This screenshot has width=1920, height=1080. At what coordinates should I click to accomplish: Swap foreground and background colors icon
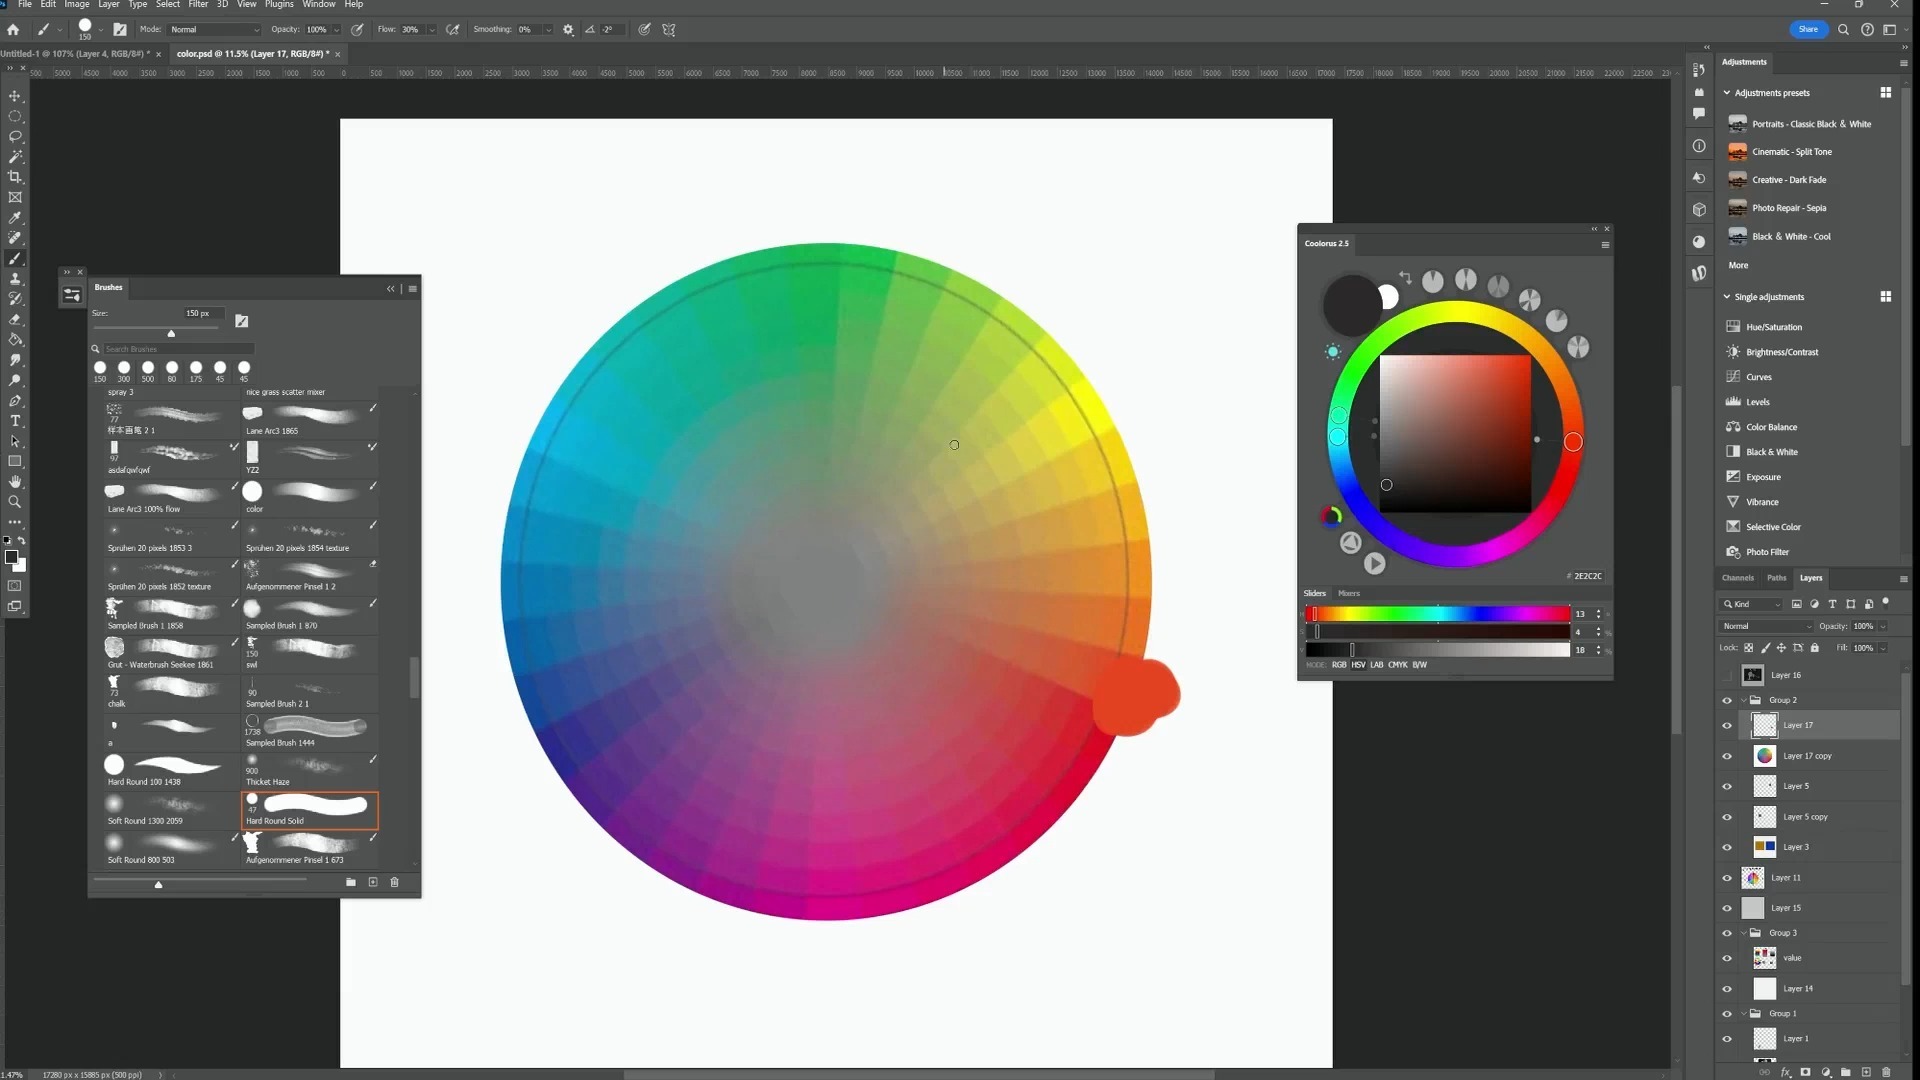(x=22, y=541)
